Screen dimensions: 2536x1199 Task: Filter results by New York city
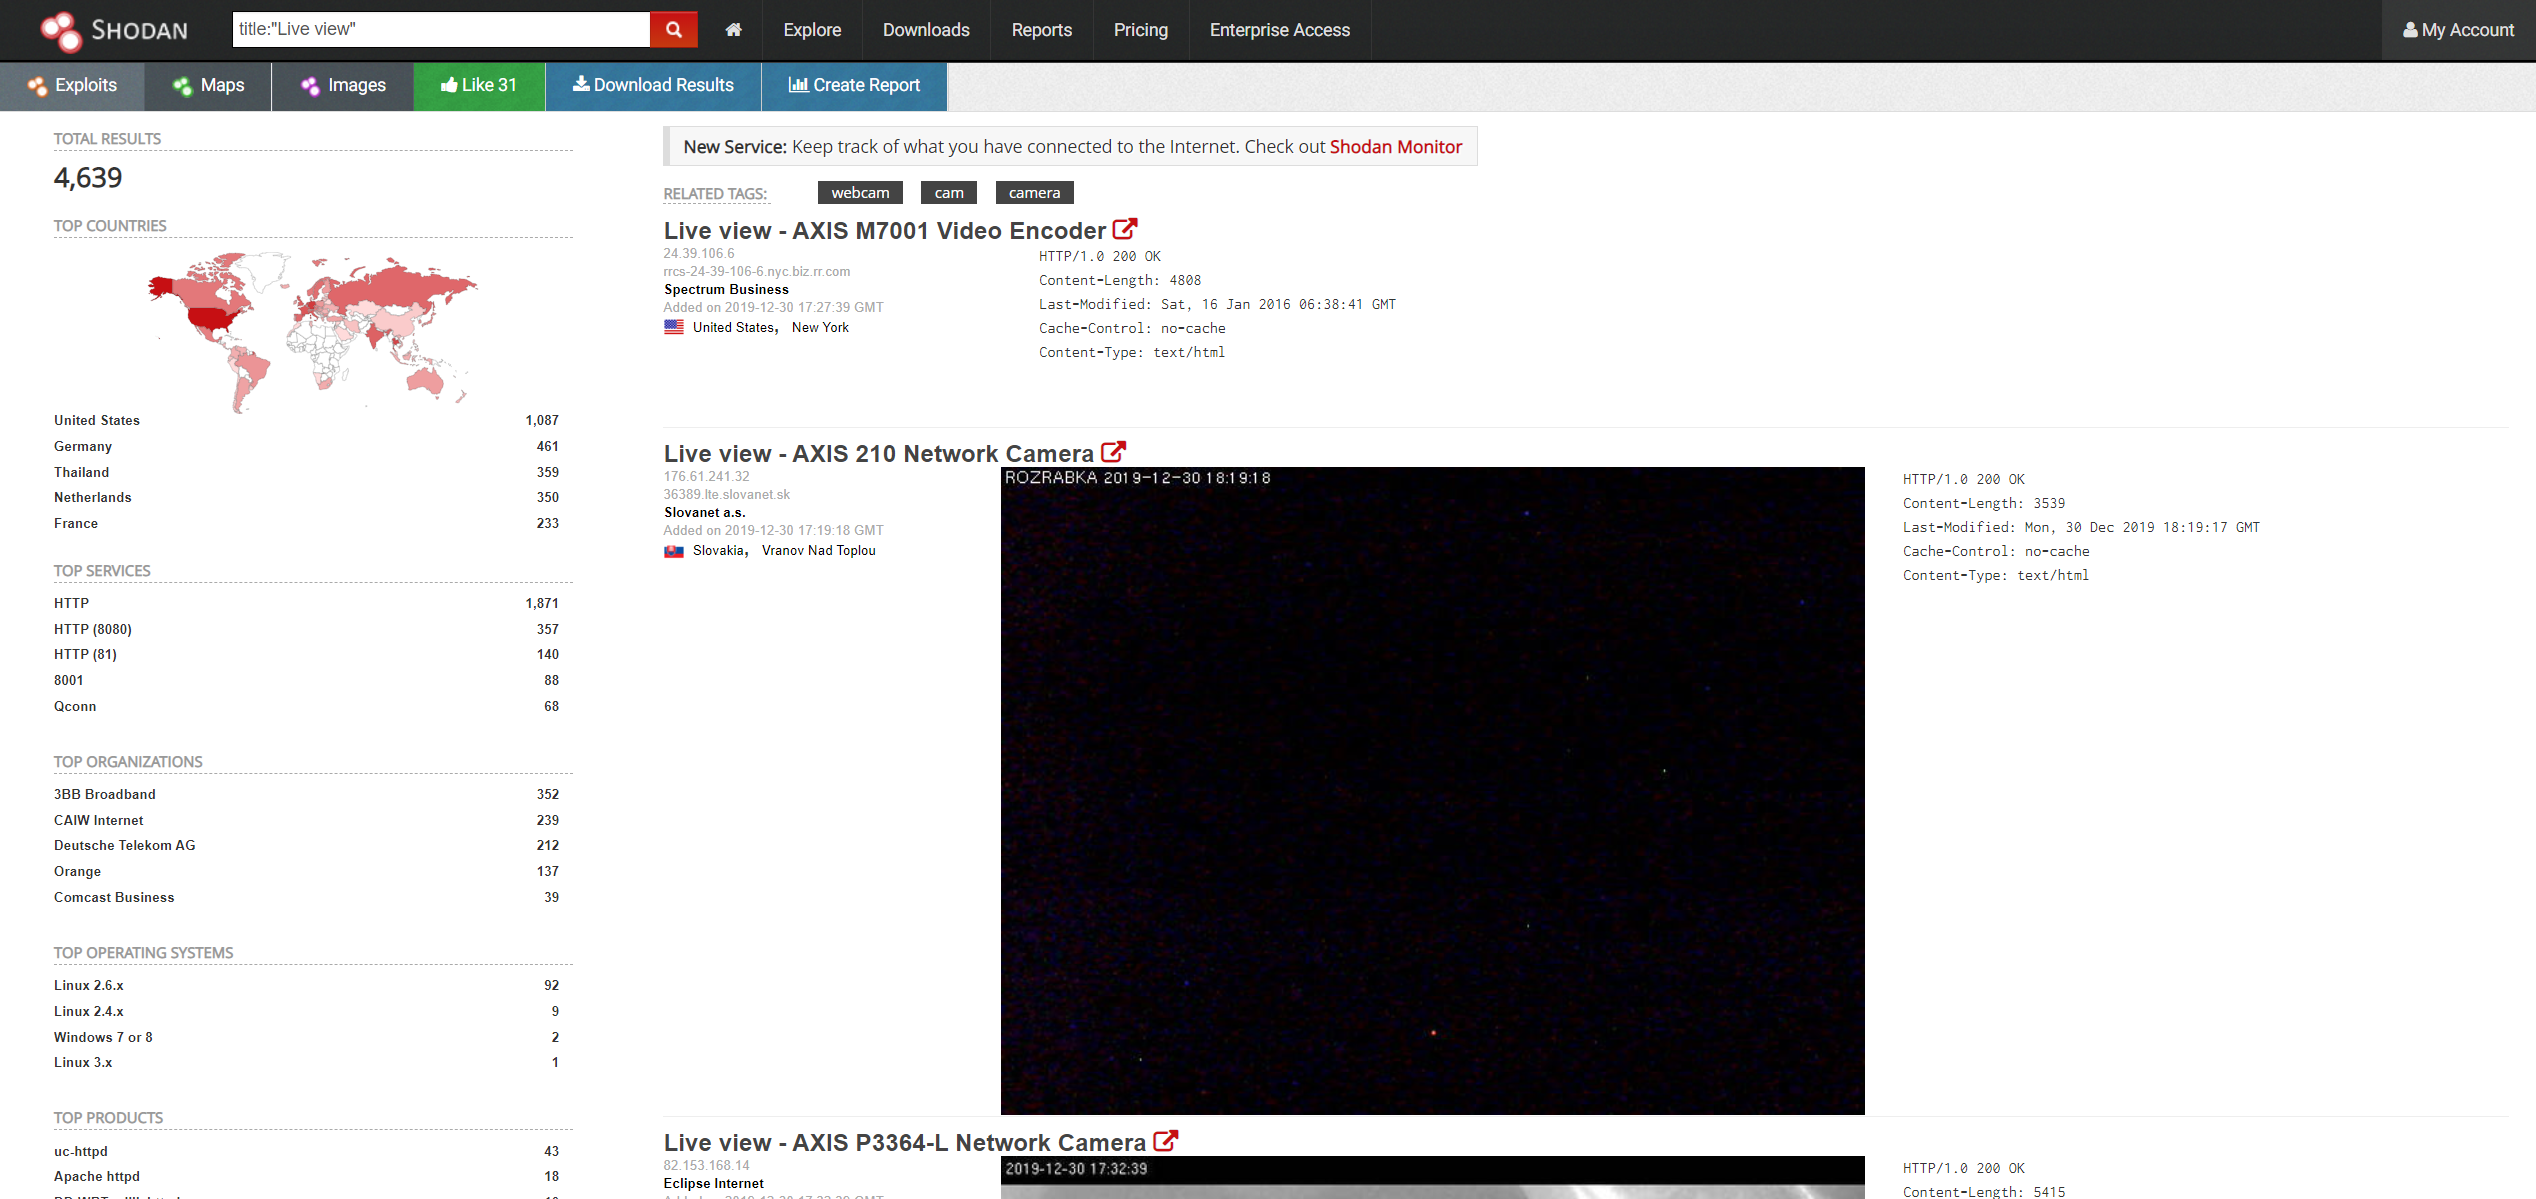[x=820, y=327]
